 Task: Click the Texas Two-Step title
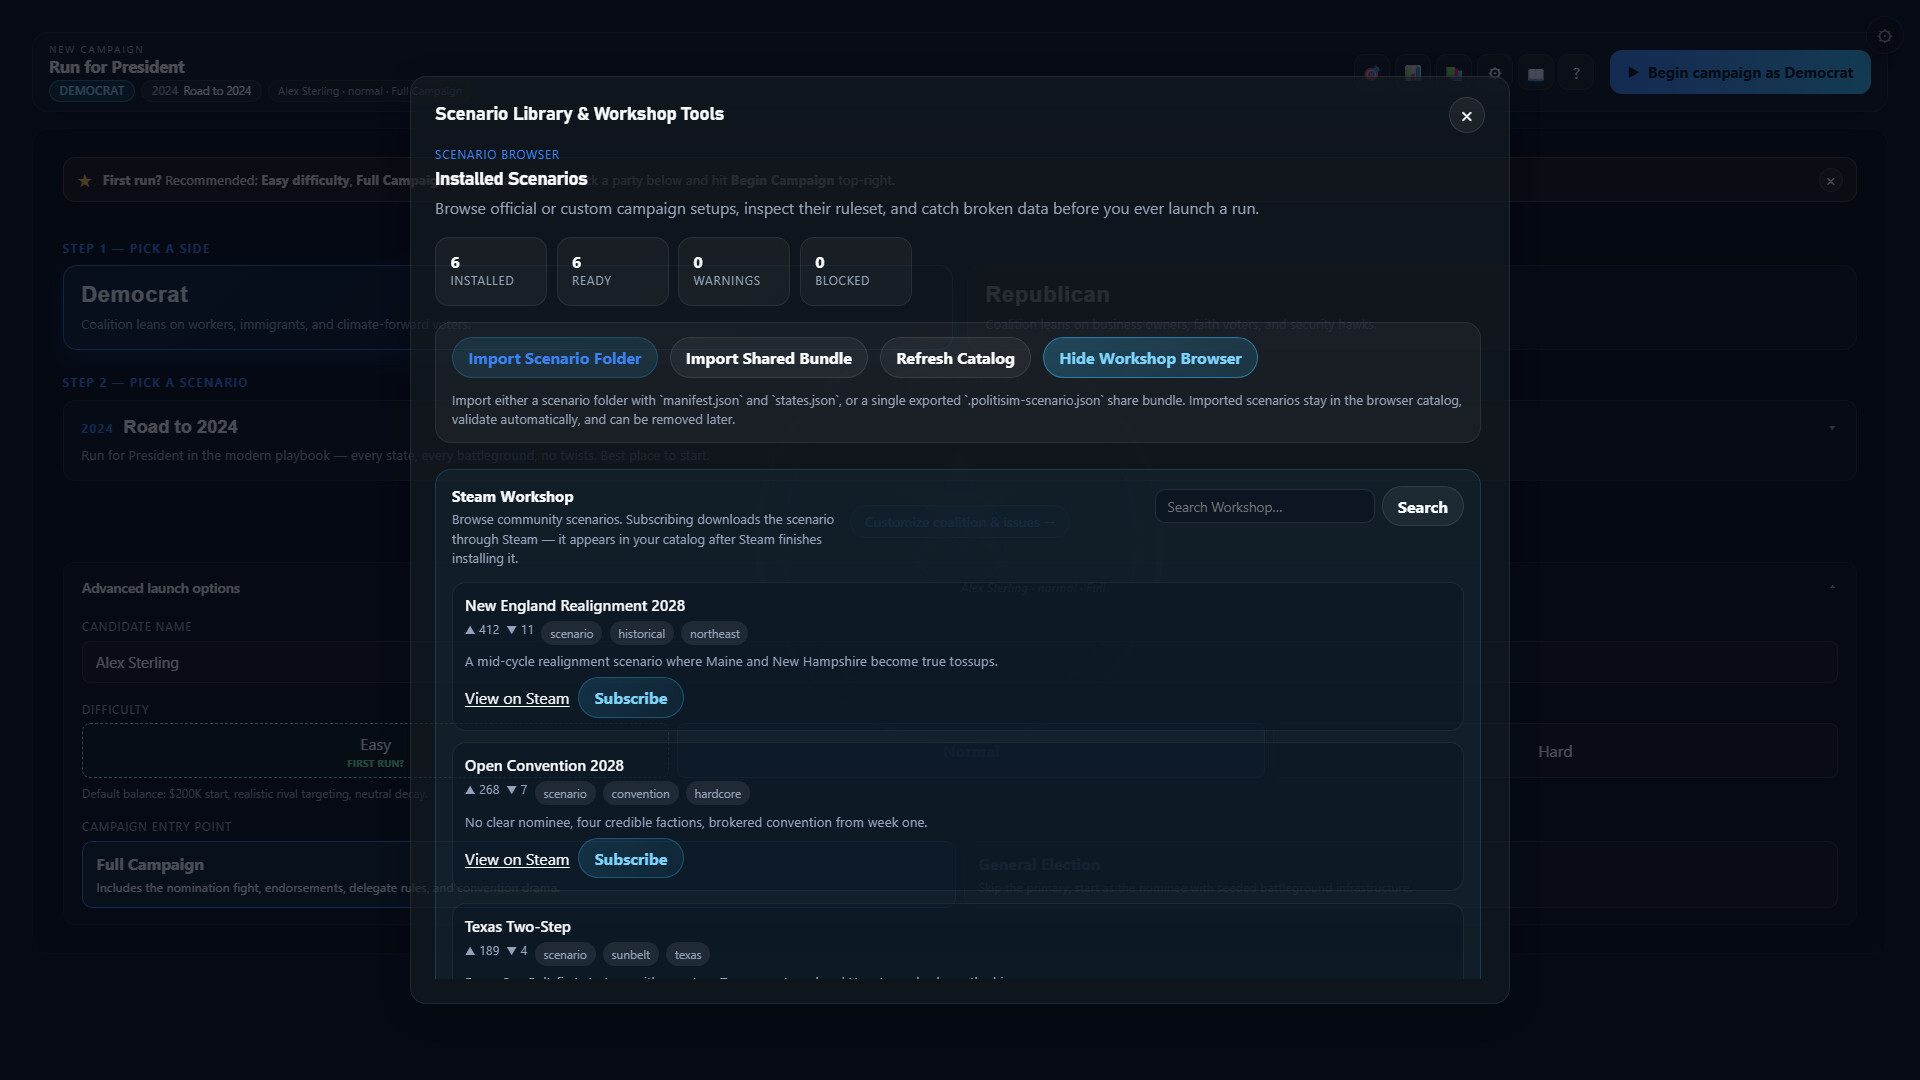tap(517, 927)
